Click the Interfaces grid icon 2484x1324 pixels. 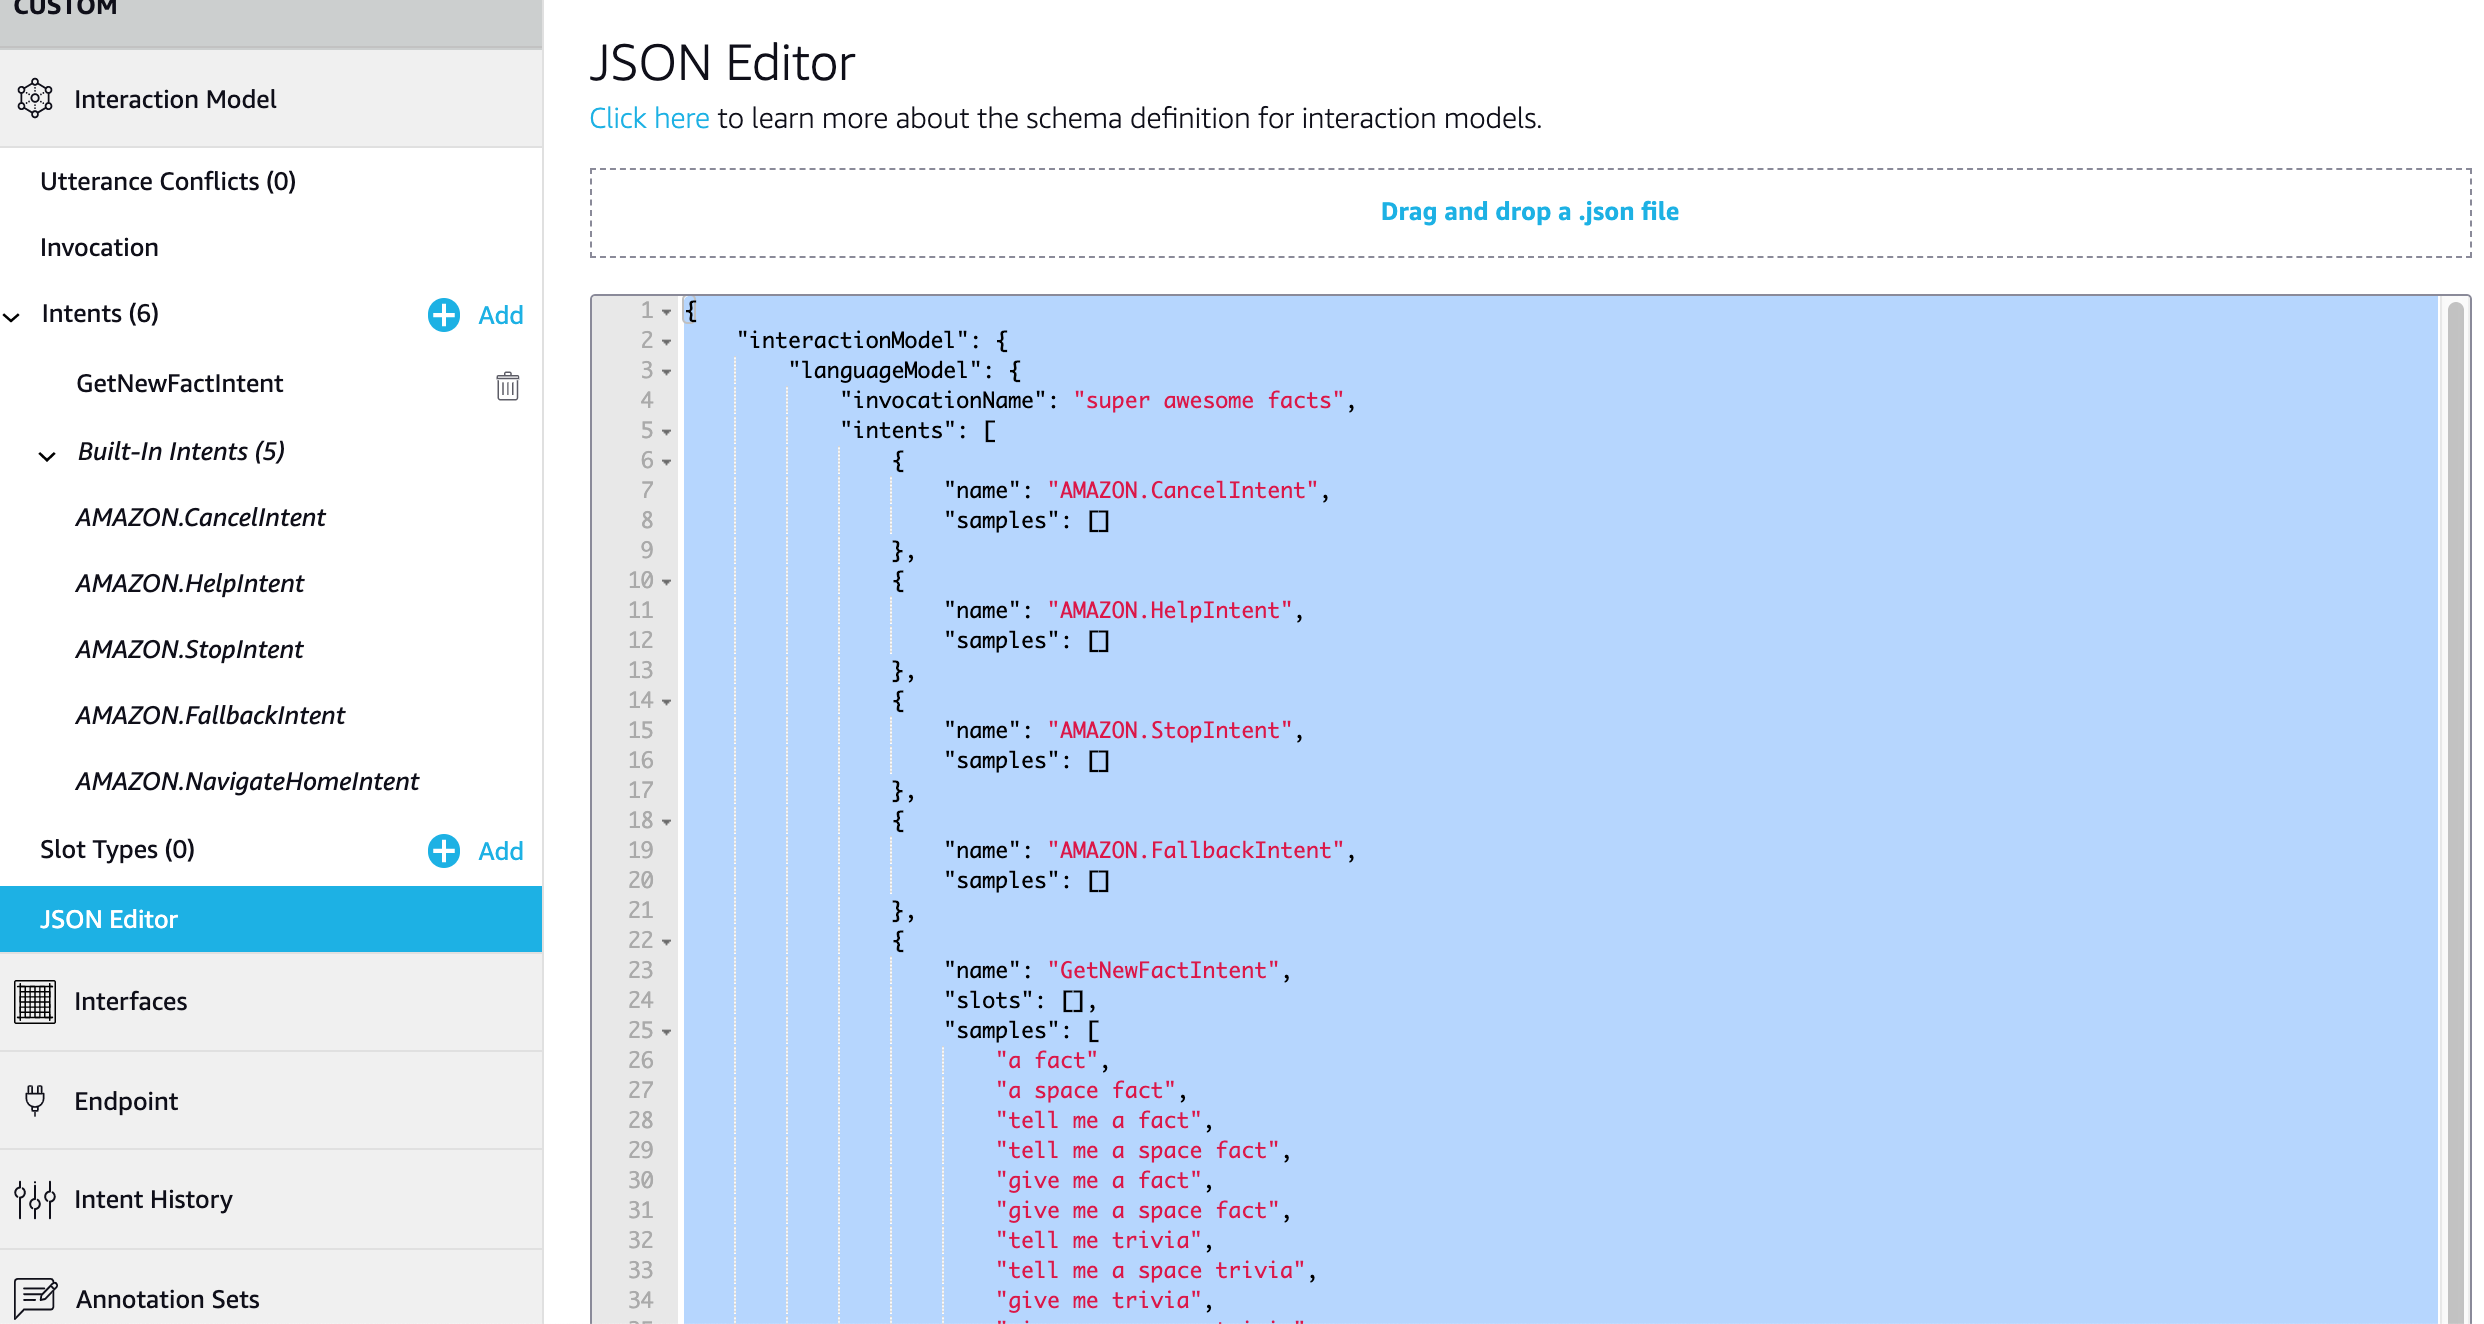tap(35, 1001)
